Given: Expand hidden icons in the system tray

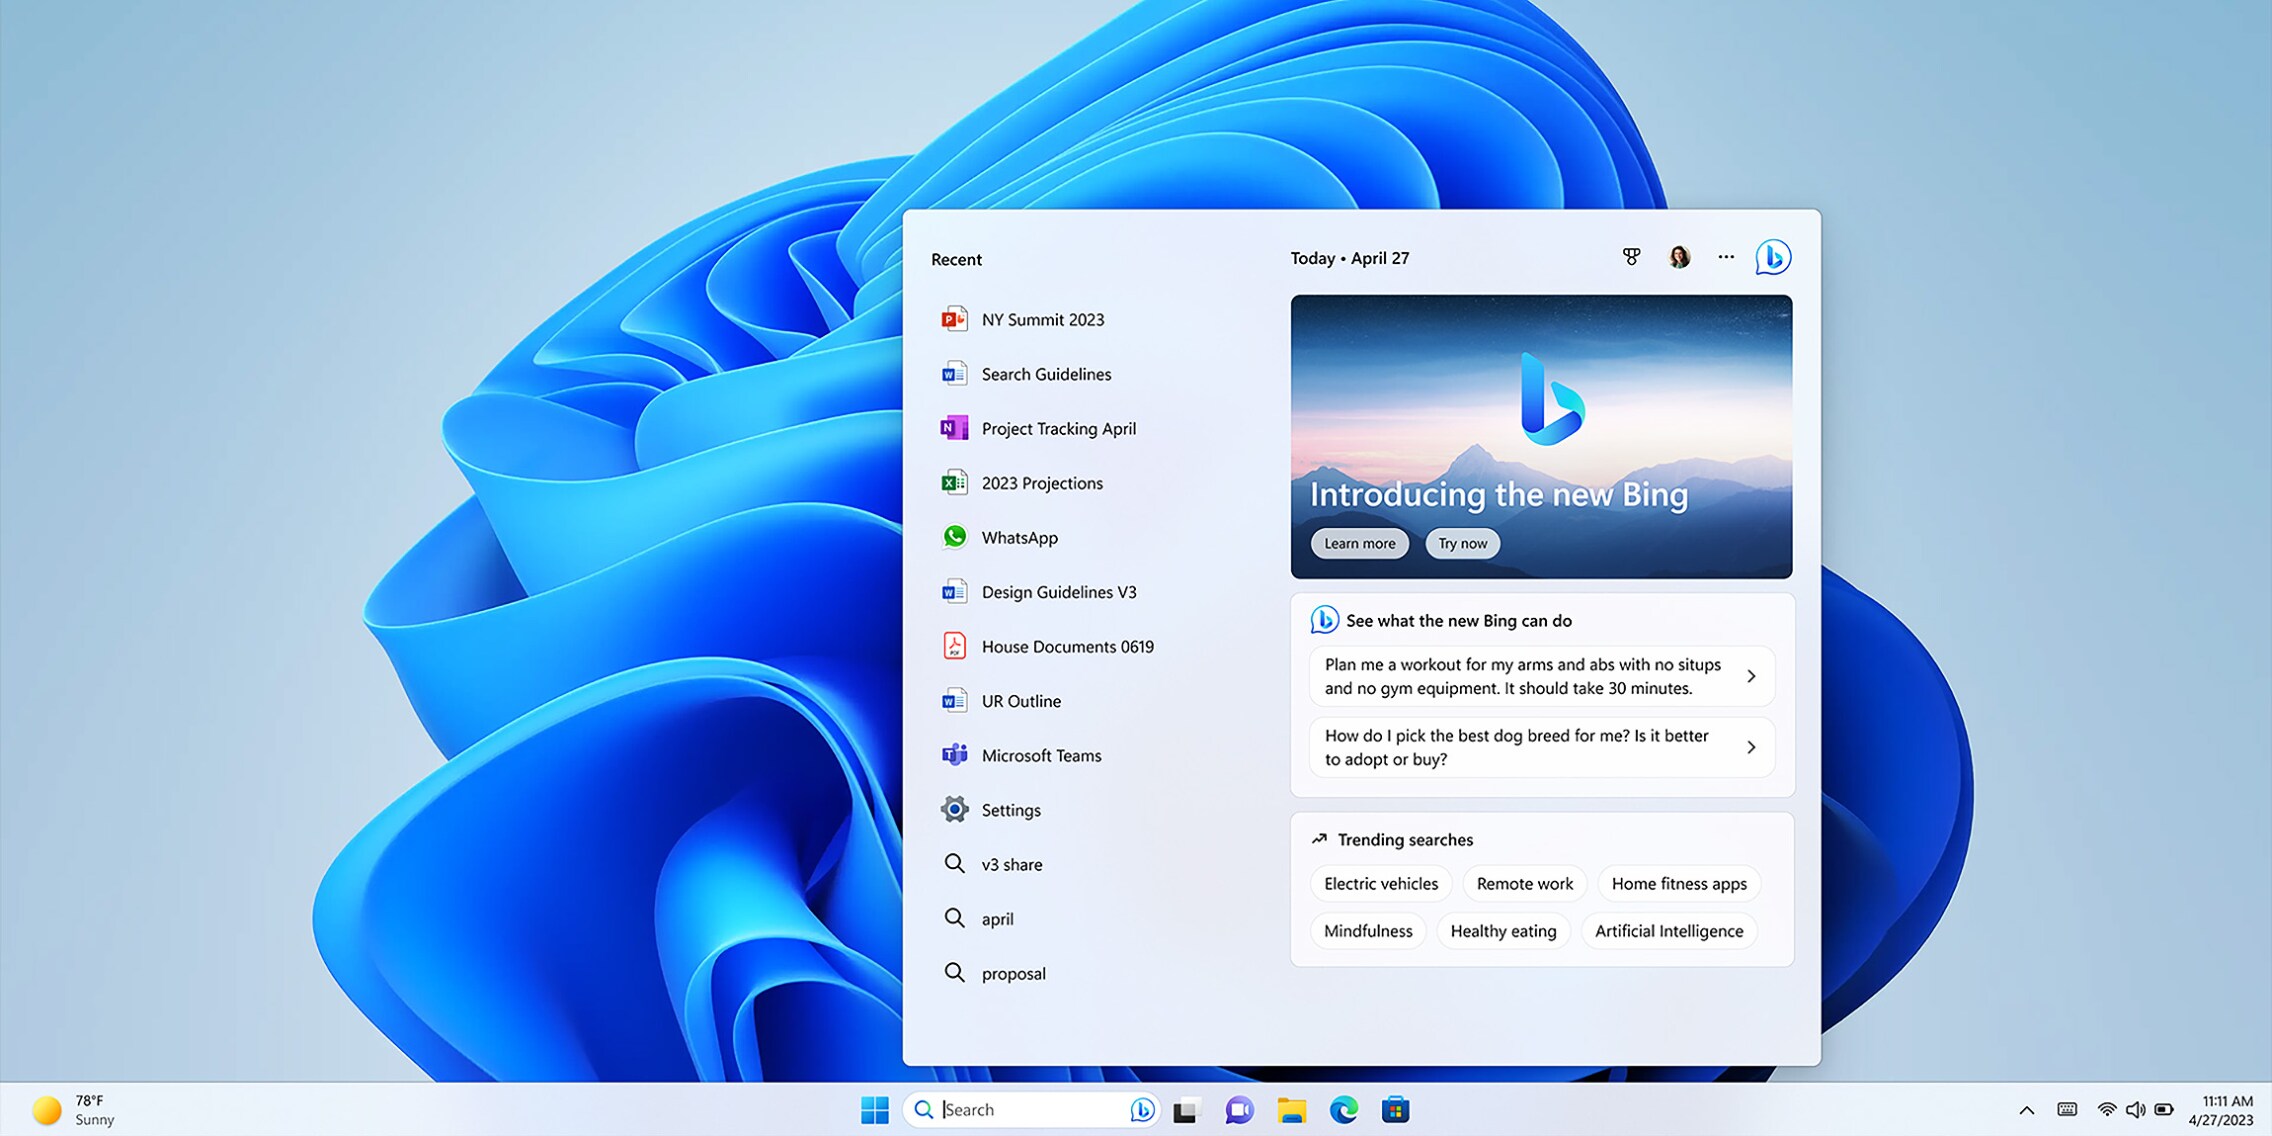Looking at the screenshot, I should pyautogui.click(x=2026, y=1109).
